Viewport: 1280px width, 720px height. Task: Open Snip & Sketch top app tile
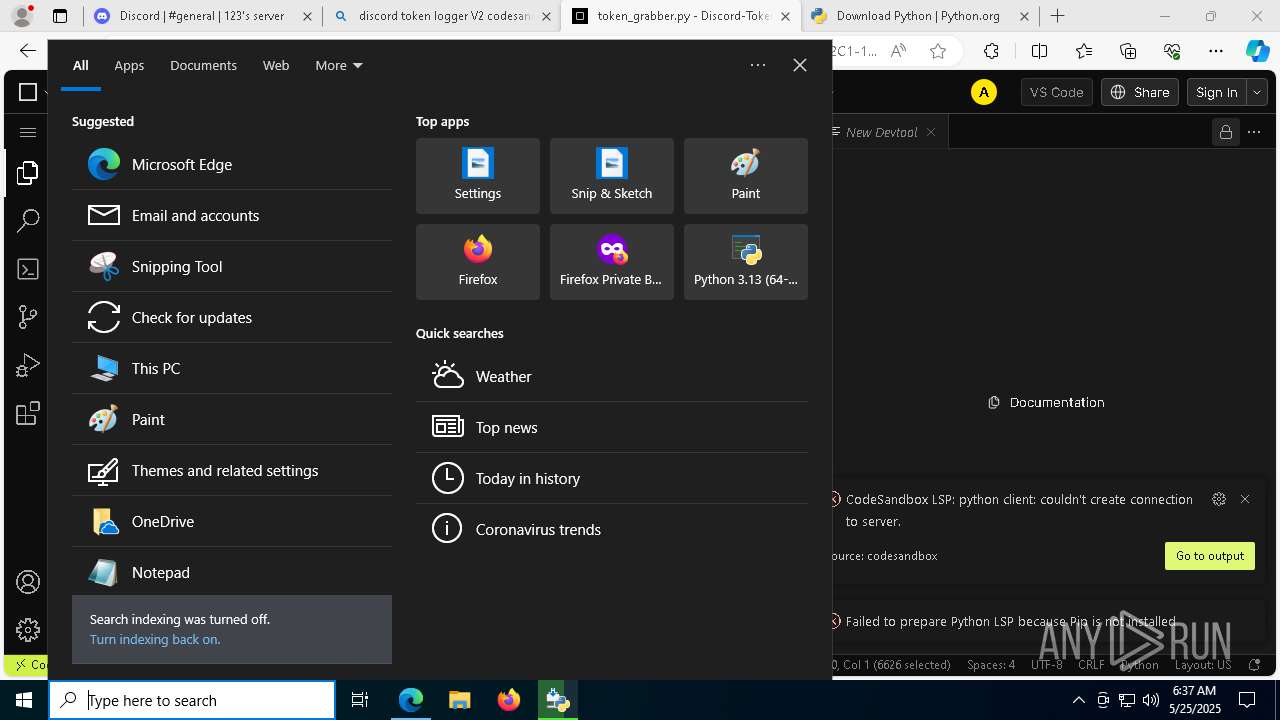612,176
